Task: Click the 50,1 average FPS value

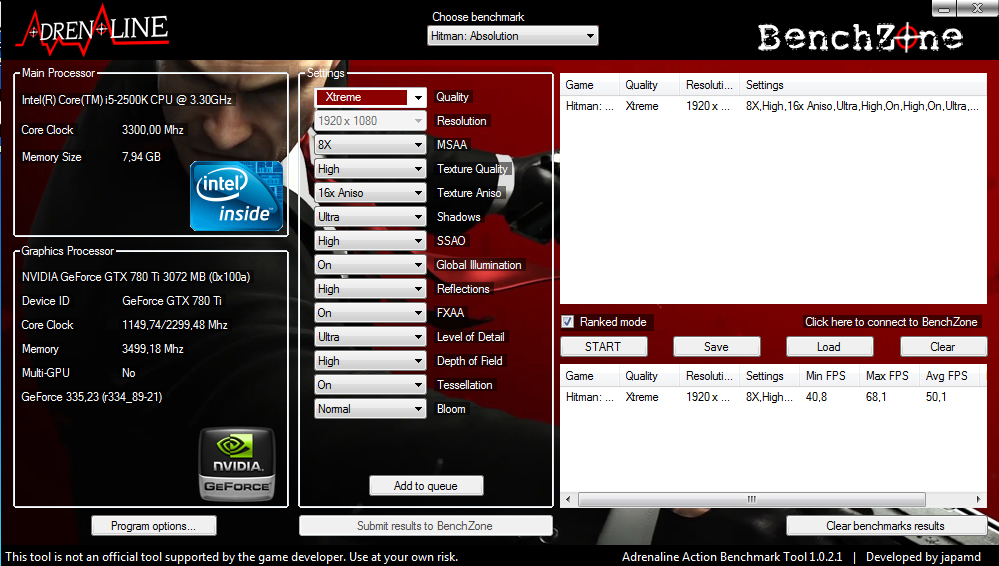Action: (x=936, y=397)
